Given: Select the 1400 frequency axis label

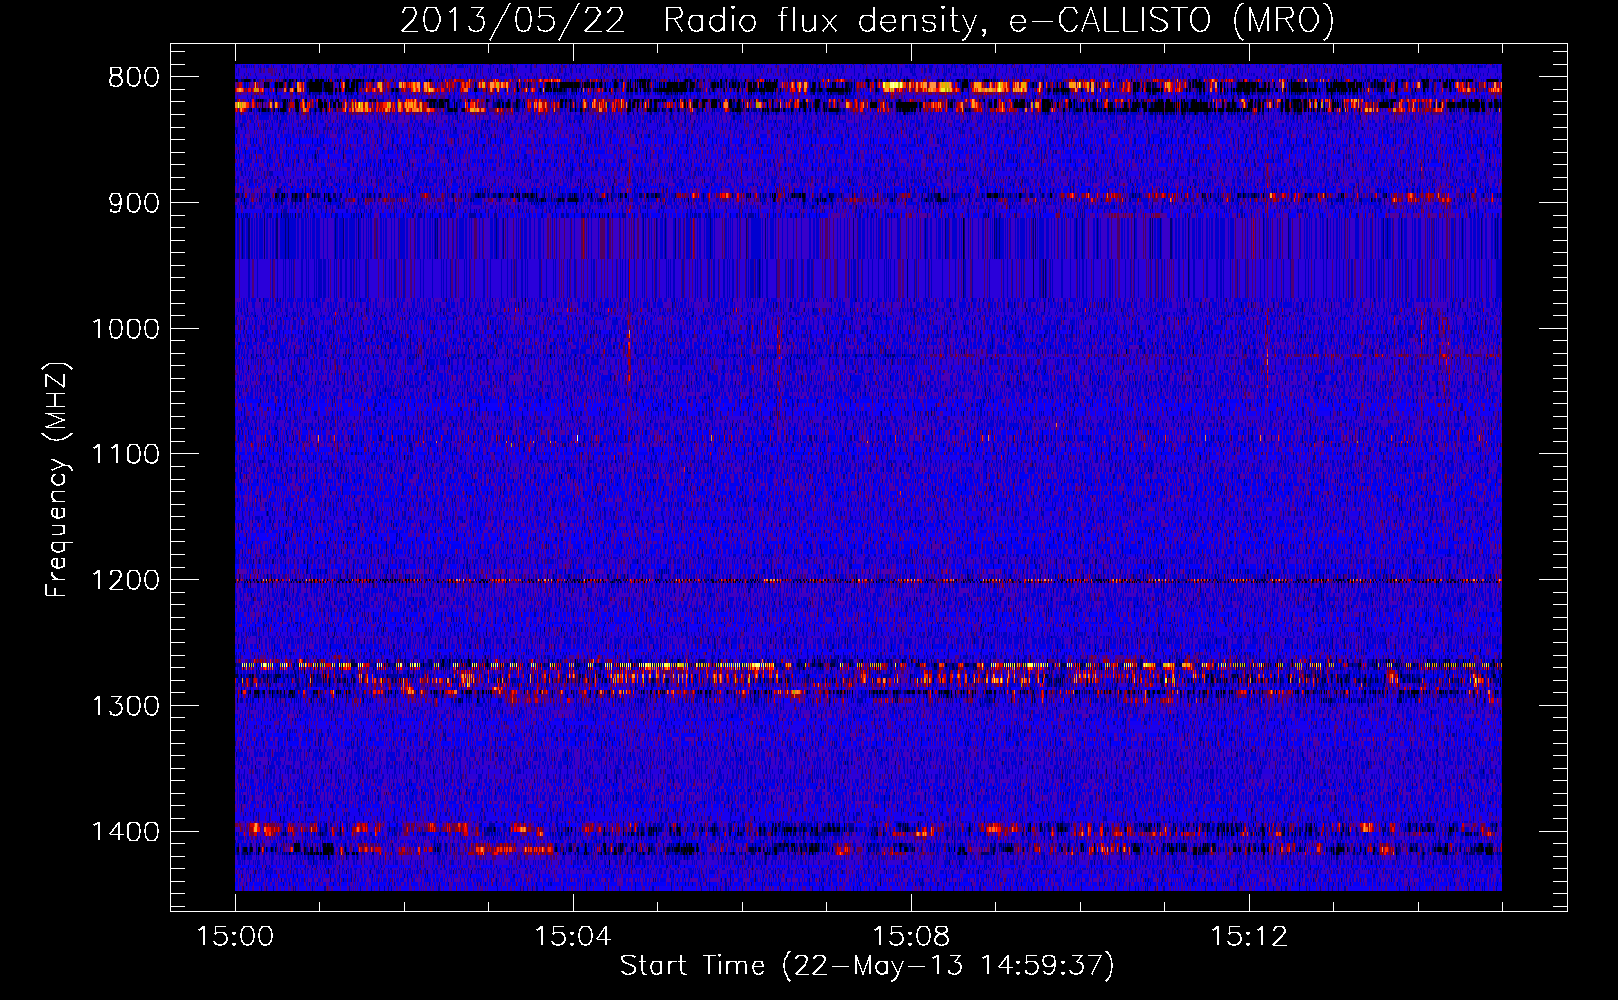Looking at the screenshot, I should 125,832.
